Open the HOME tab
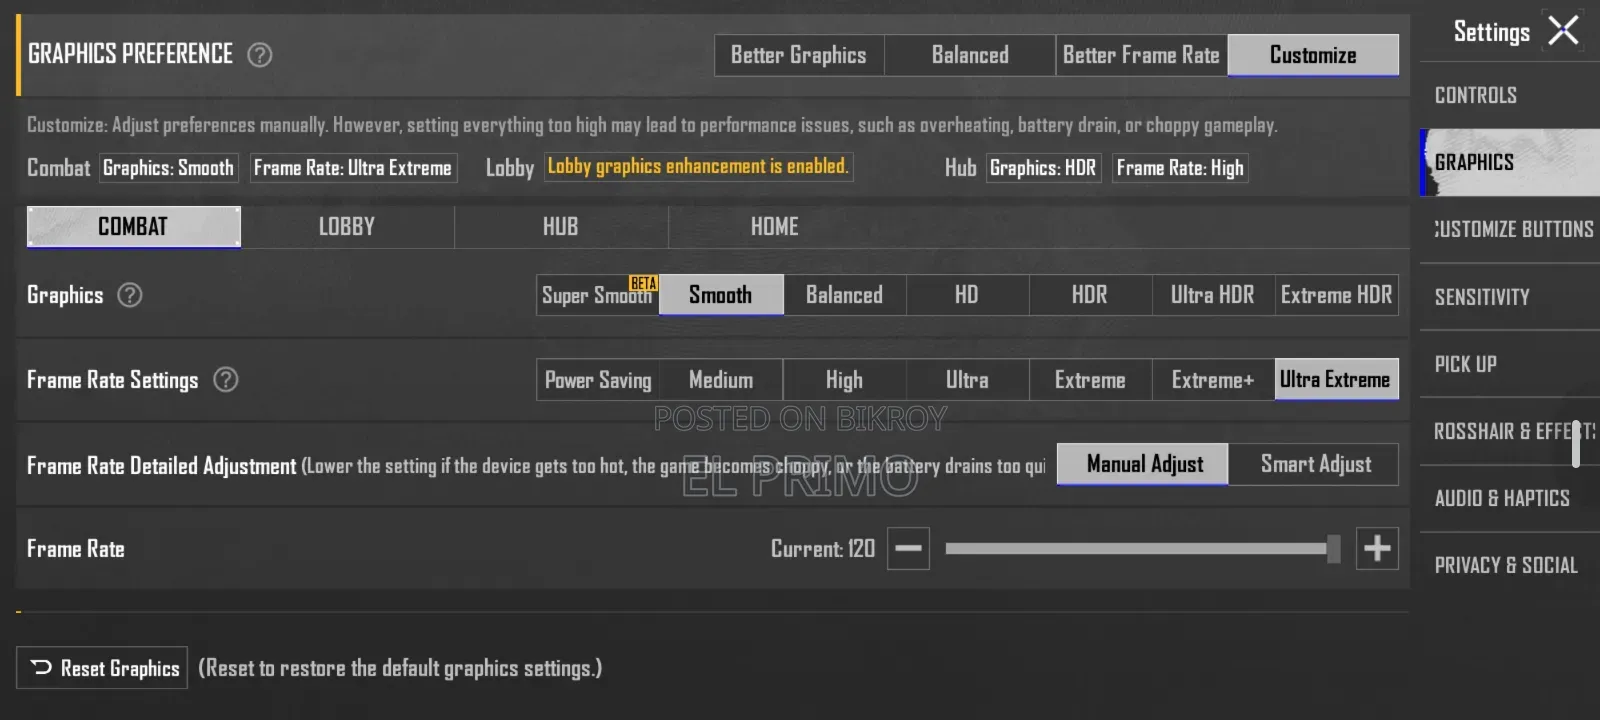This screenshot has height=720, width=1600. pyautogui.click(x=775, y=227)
